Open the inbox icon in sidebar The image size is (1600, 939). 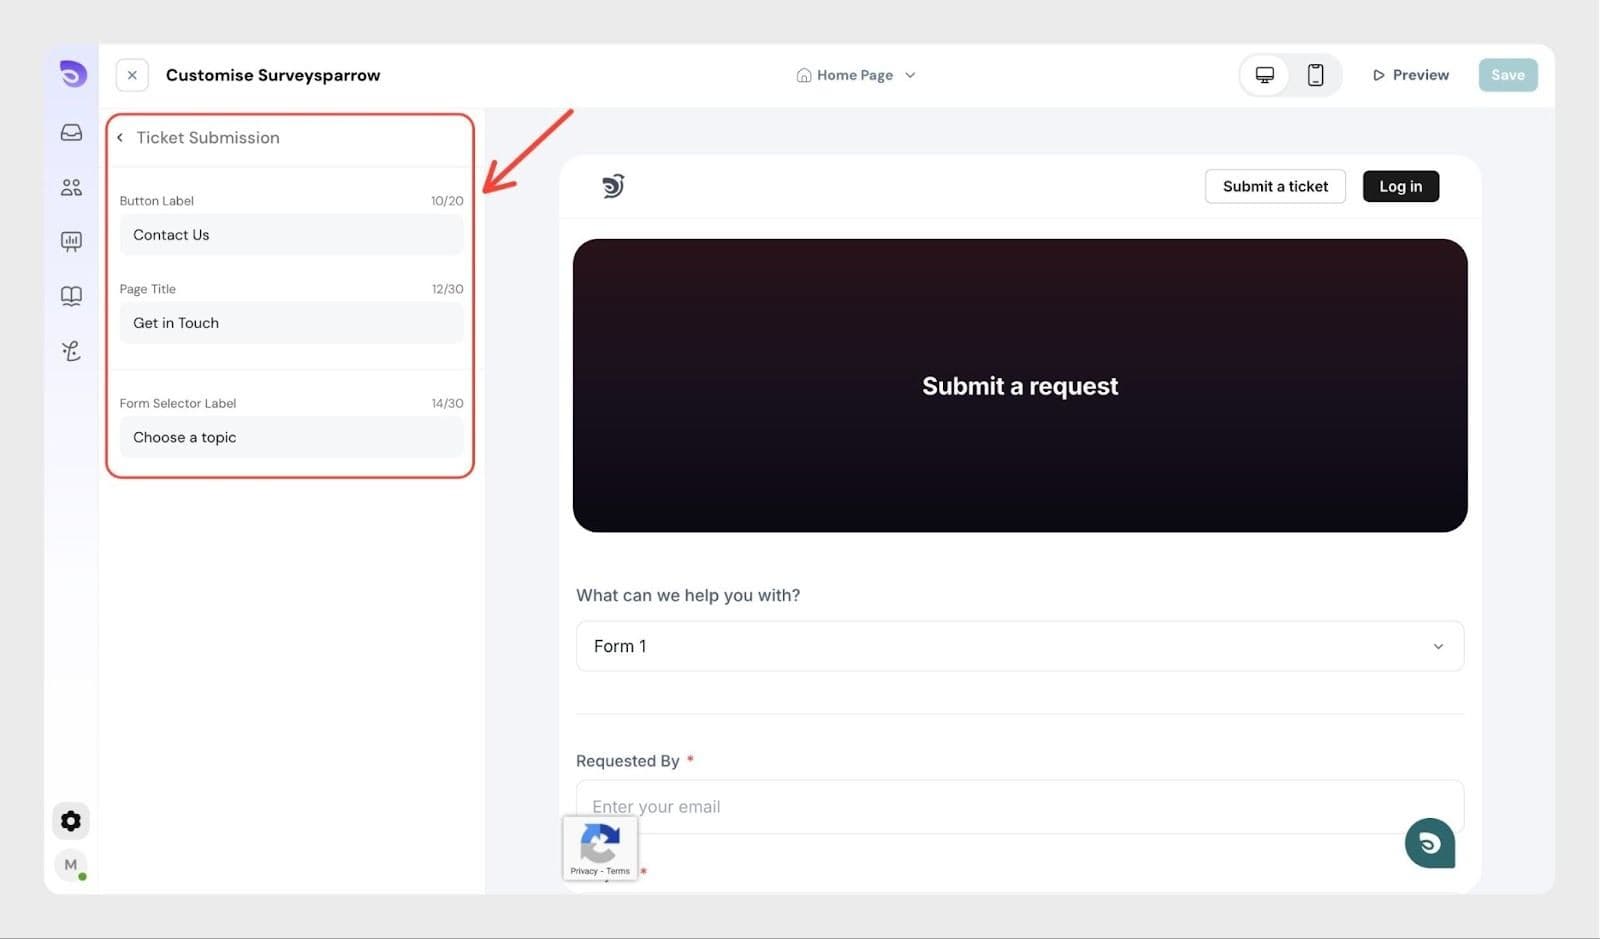click(x=71, y=133)
